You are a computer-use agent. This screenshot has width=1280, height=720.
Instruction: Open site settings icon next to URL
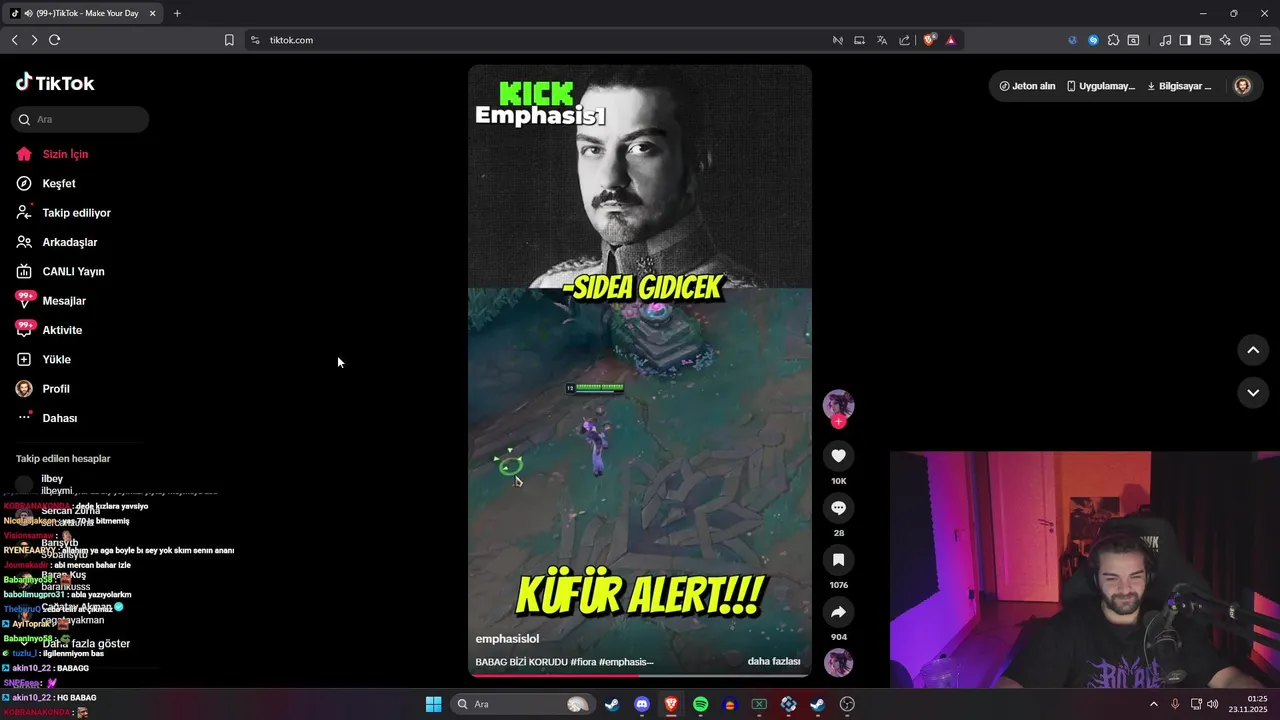(255, 40)
